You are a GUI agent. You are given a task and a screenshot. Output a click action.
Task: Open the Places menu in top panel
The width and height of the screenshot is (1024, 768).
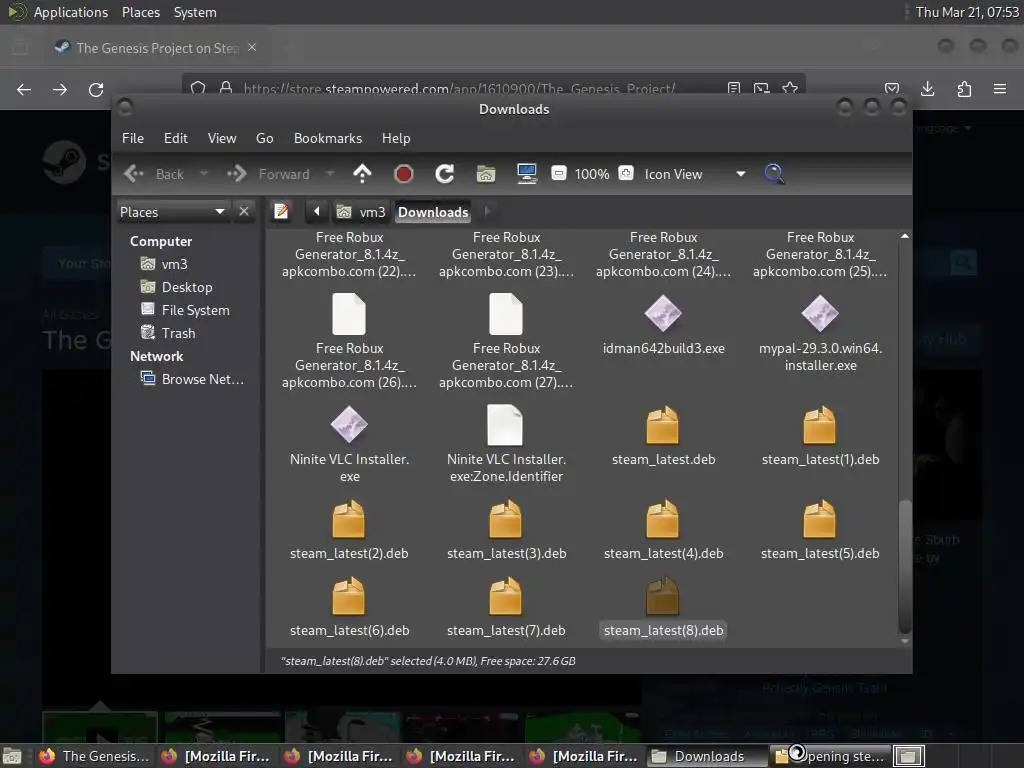click(x=140, y=12)
